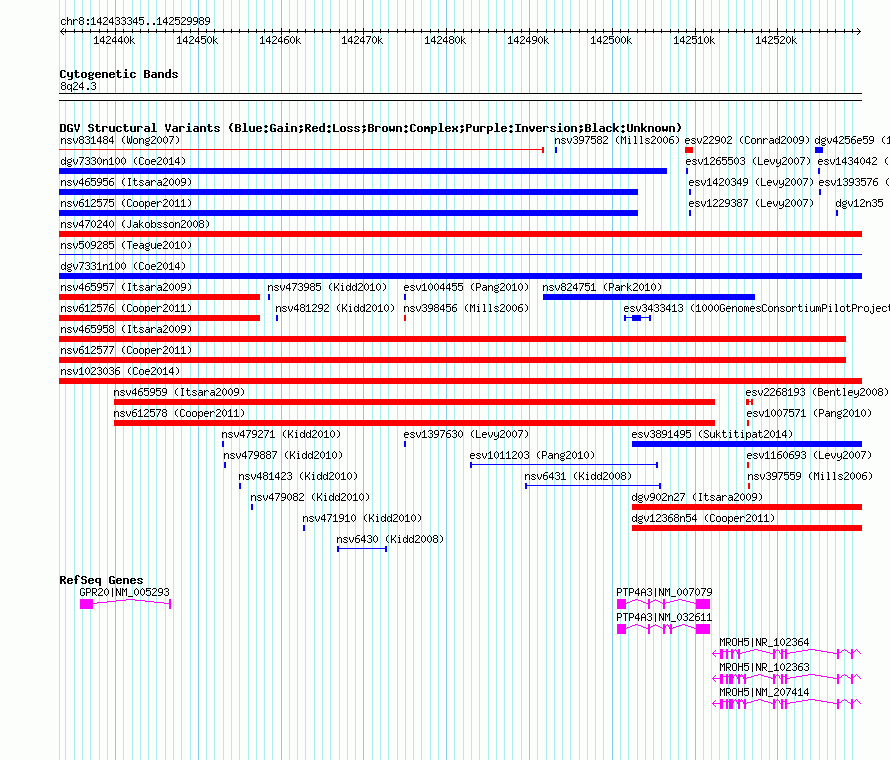890x760 pixels.
Task: Select the dgv4256e59 blue marker
Action: [819, 150]
